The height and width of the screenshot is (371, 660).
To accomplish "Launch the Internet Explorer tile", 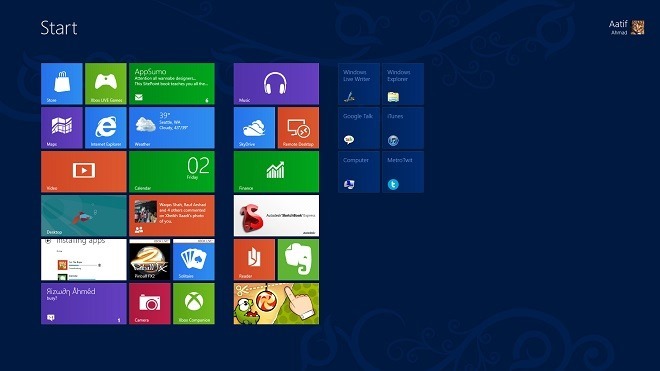I will [x=106, y=128].
